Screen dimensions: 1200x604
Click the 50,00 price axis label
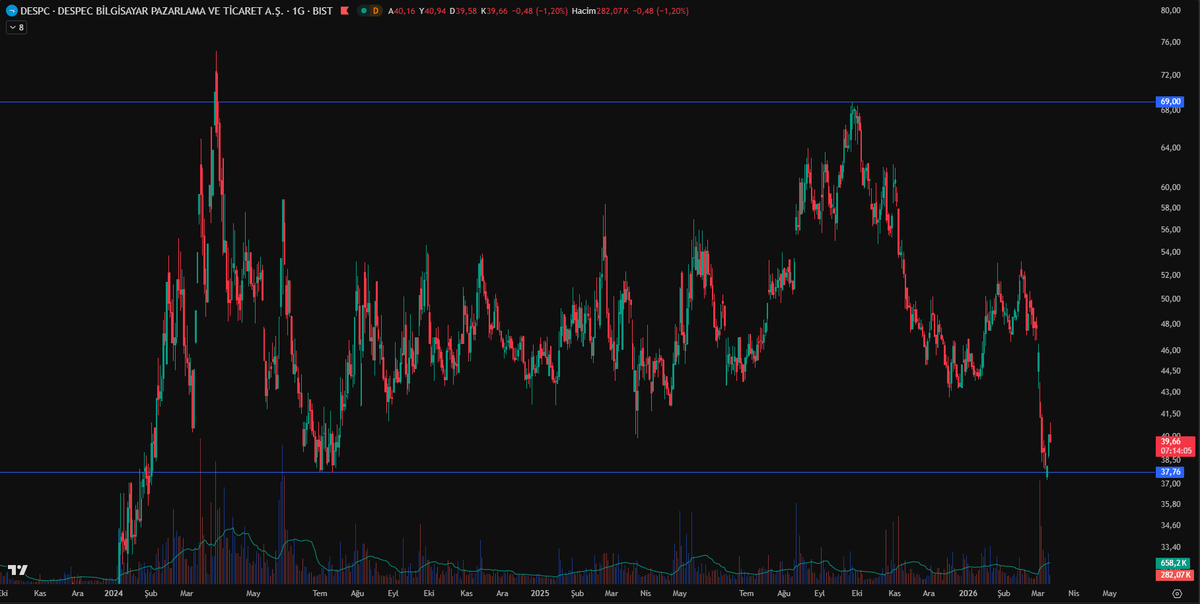point(1170,299)
